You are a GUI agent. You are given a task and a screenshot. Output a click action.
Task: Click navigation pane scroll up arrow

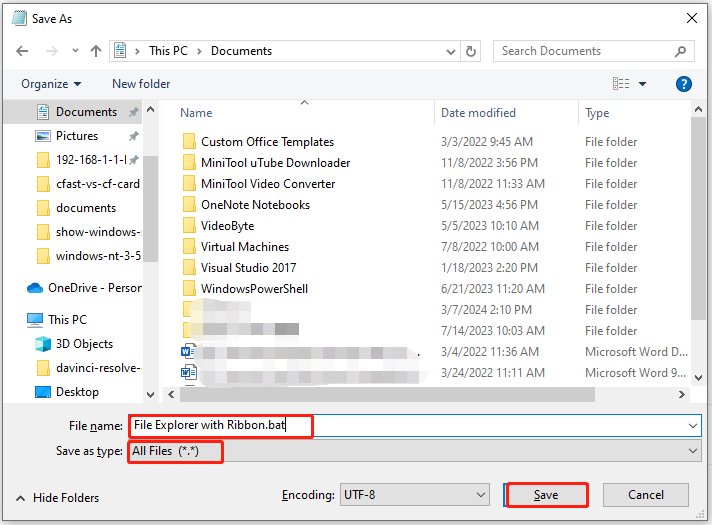[x=151, y=109]
